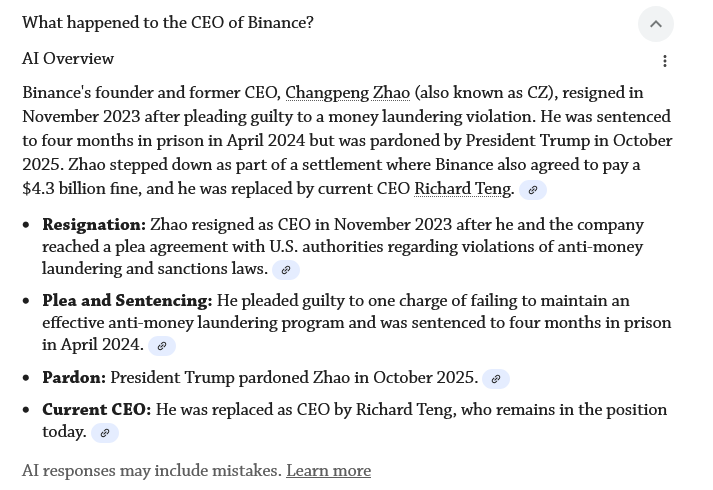The height and width of the screenshot is (490, 713).
Task: Click source link icon after Plea and Sentencing
Action: pyautogui.click(x=162, y=346)
